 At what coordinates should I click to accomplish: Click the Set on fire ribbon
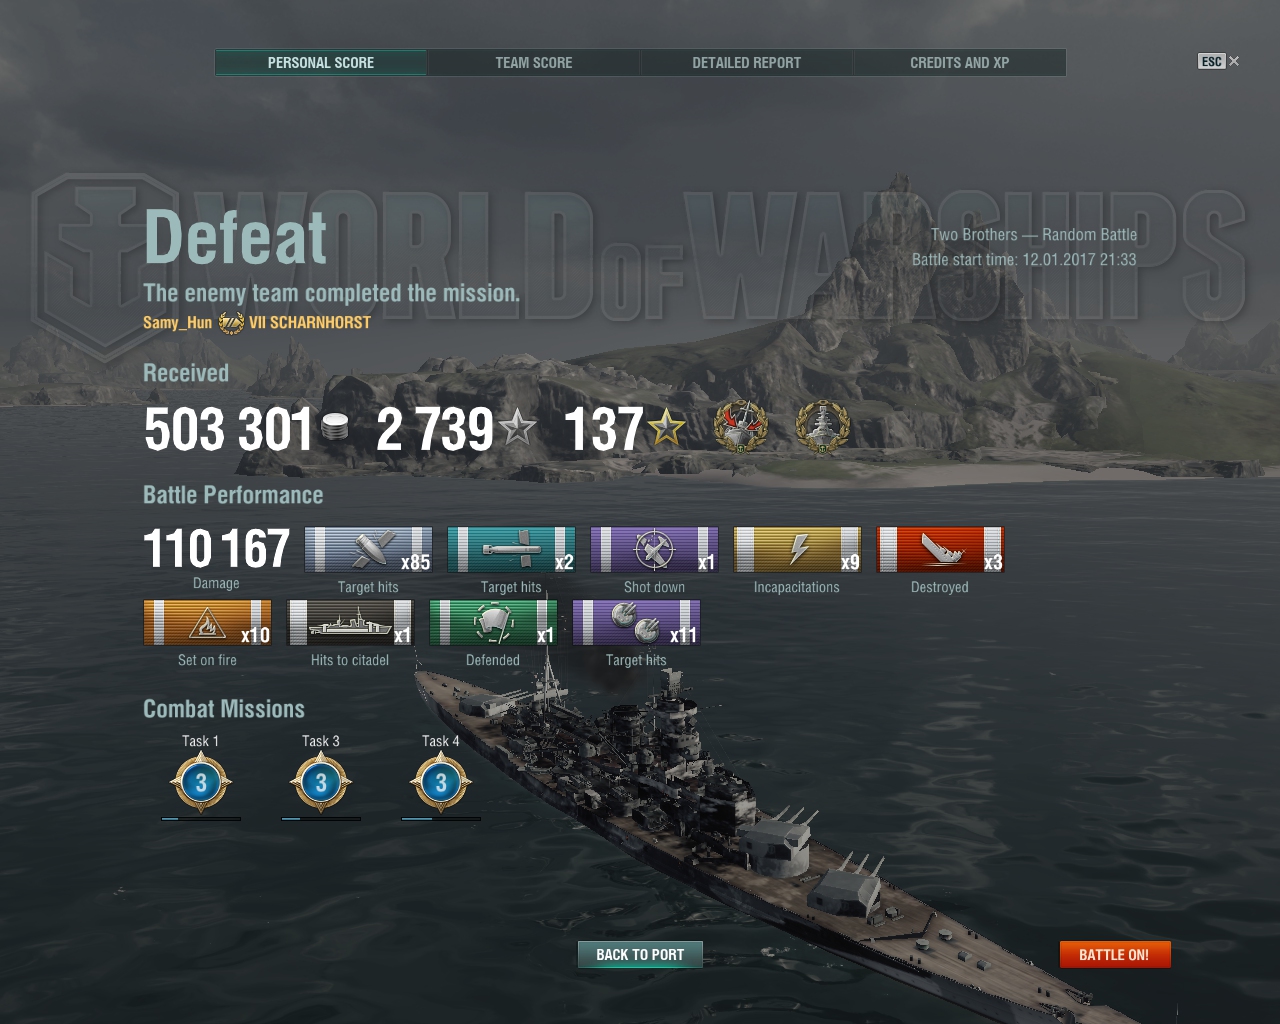(x=207, y=623)
